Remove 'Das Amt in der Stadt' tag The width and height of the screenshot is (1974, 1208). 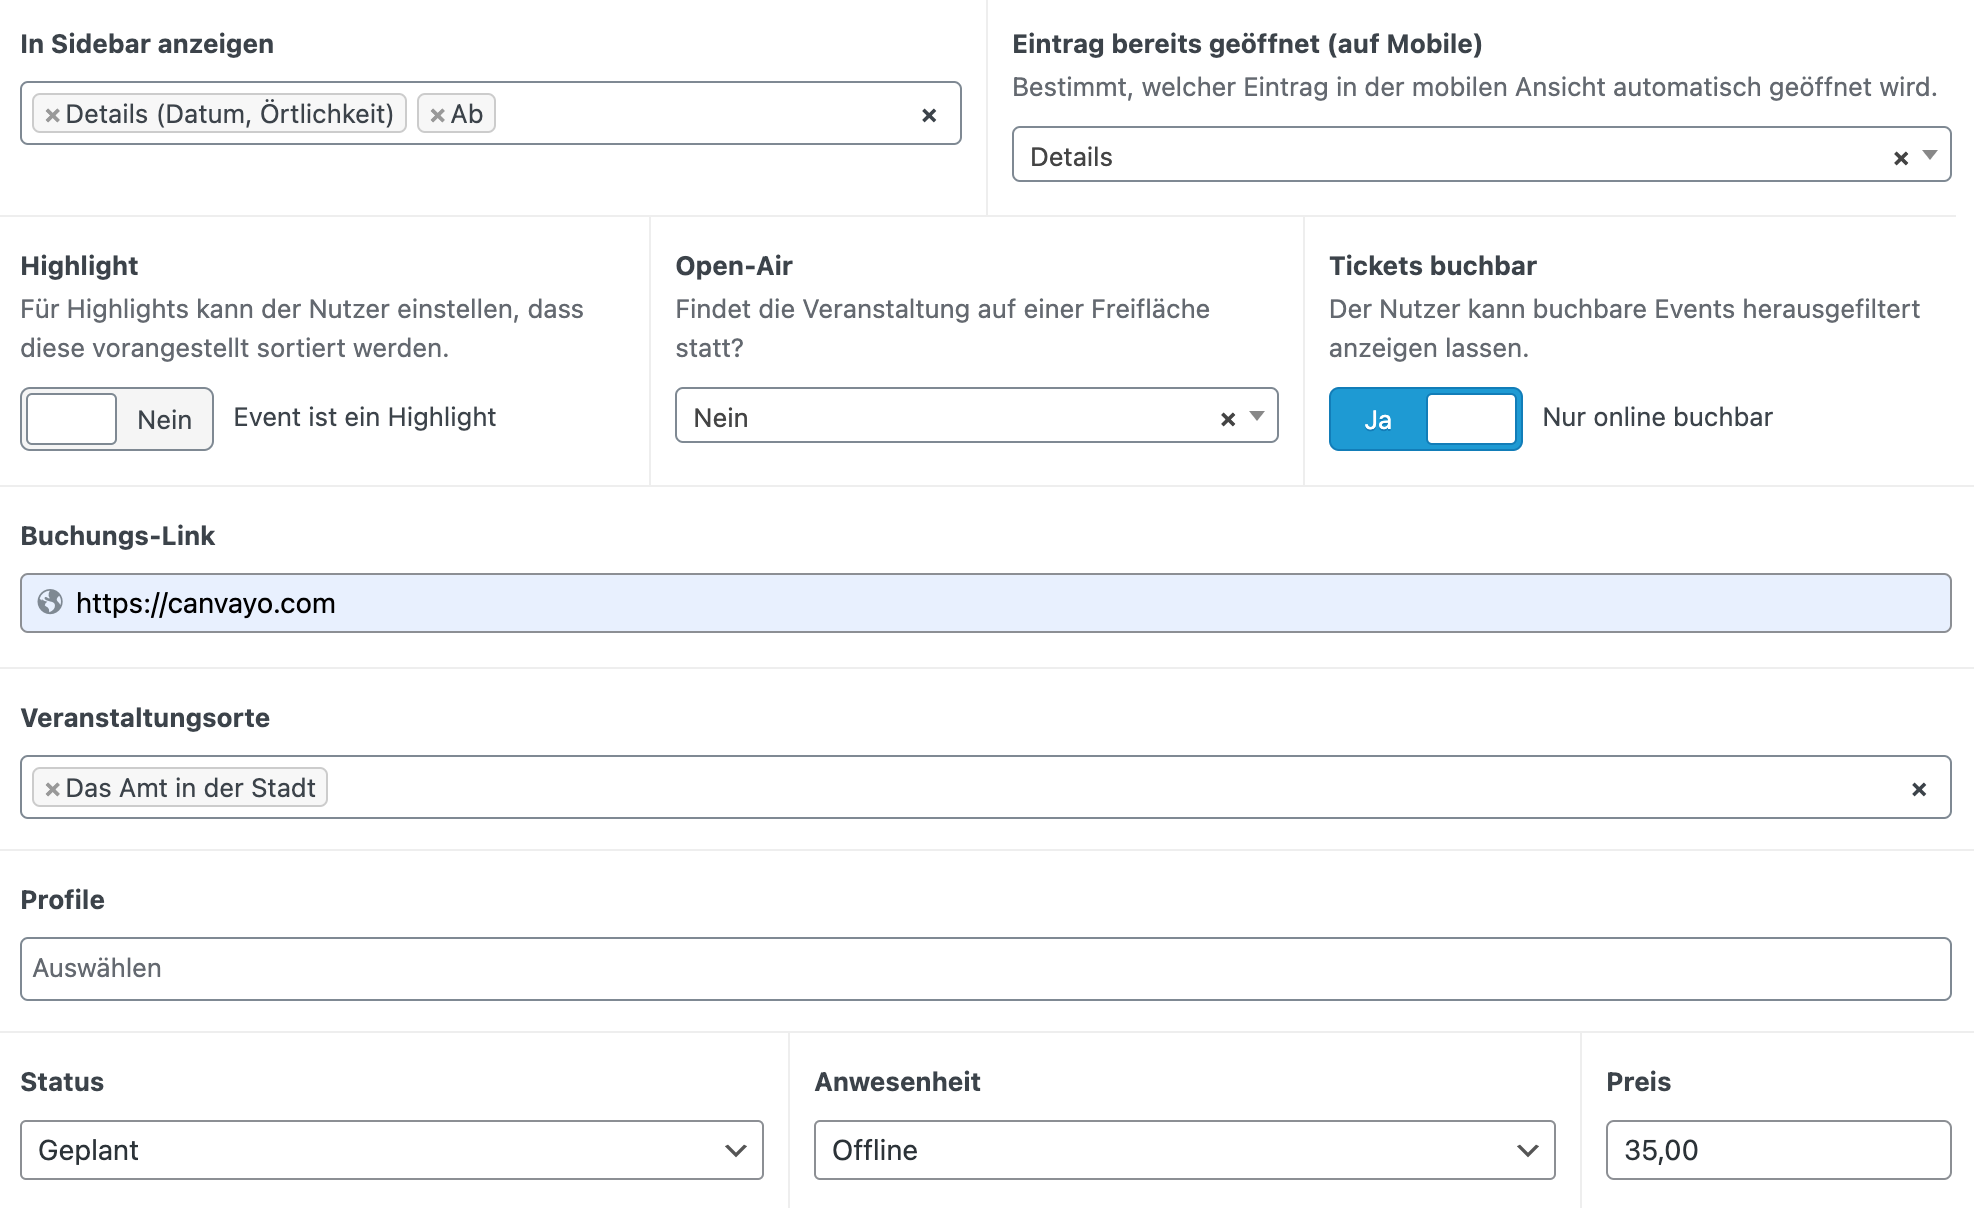(x=52, y=789)
